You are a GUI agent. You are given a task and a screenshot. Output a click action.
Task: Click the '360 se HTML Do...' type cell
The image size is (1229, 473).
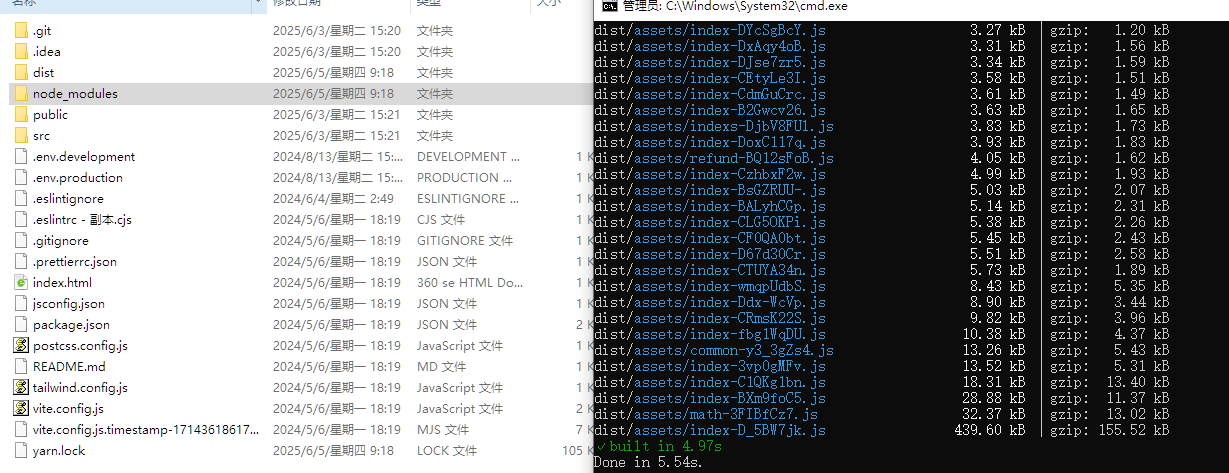point(470,283)
